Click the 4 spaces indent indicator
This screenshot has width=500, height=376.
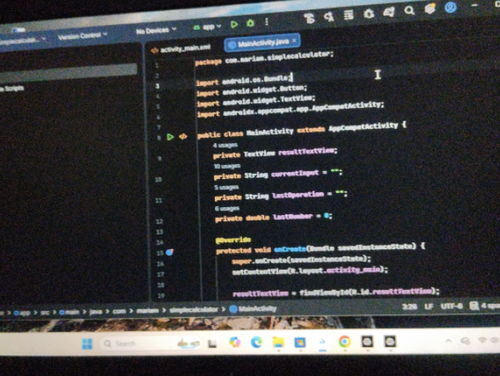pyautogui.click(x=490, y=305)
